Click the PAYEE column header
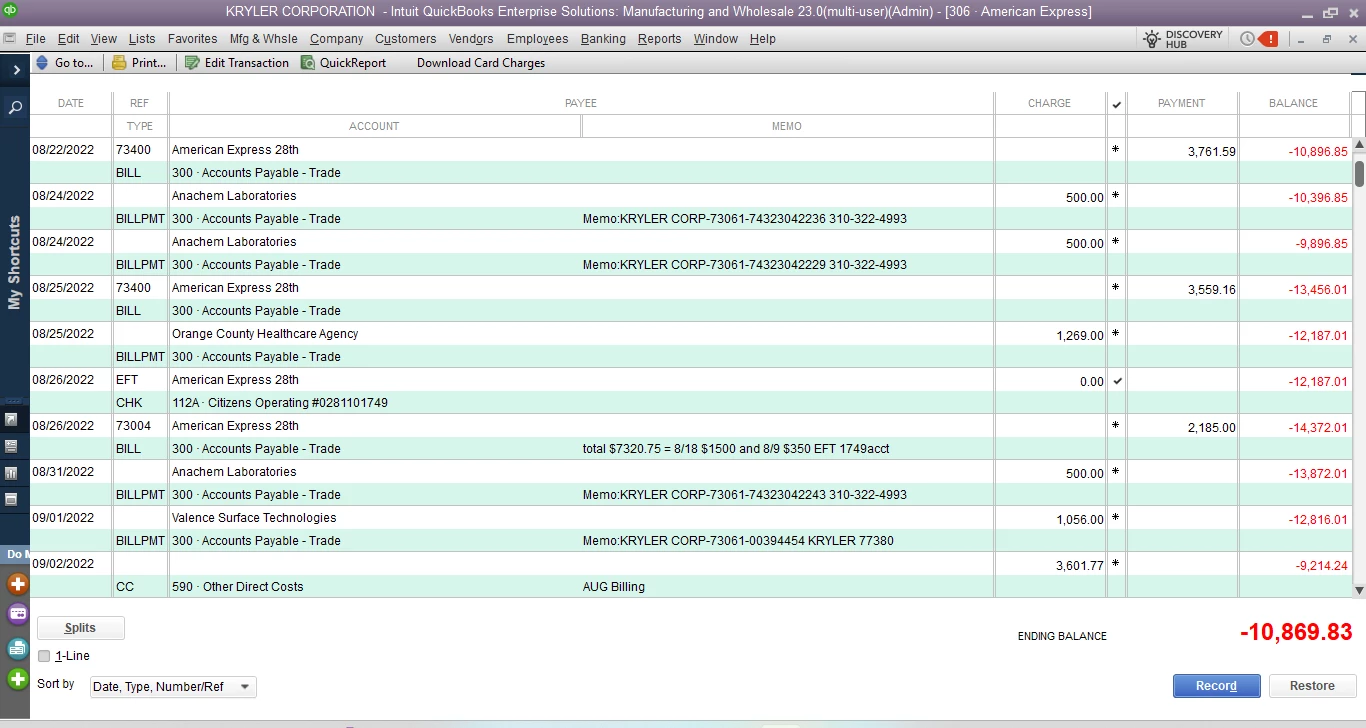The height and width of the screenshot is (728, 1366). tap(581, 104)
